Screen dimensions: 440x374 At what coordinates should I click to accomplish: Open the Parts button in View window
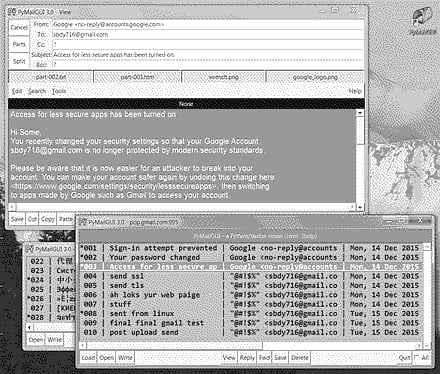(19, 44)
